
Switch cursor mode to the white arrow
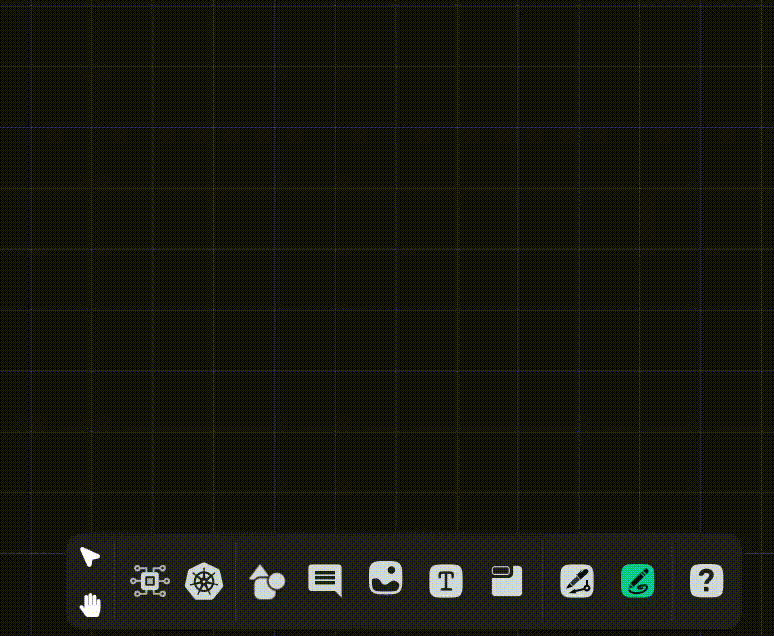[89, 556]
